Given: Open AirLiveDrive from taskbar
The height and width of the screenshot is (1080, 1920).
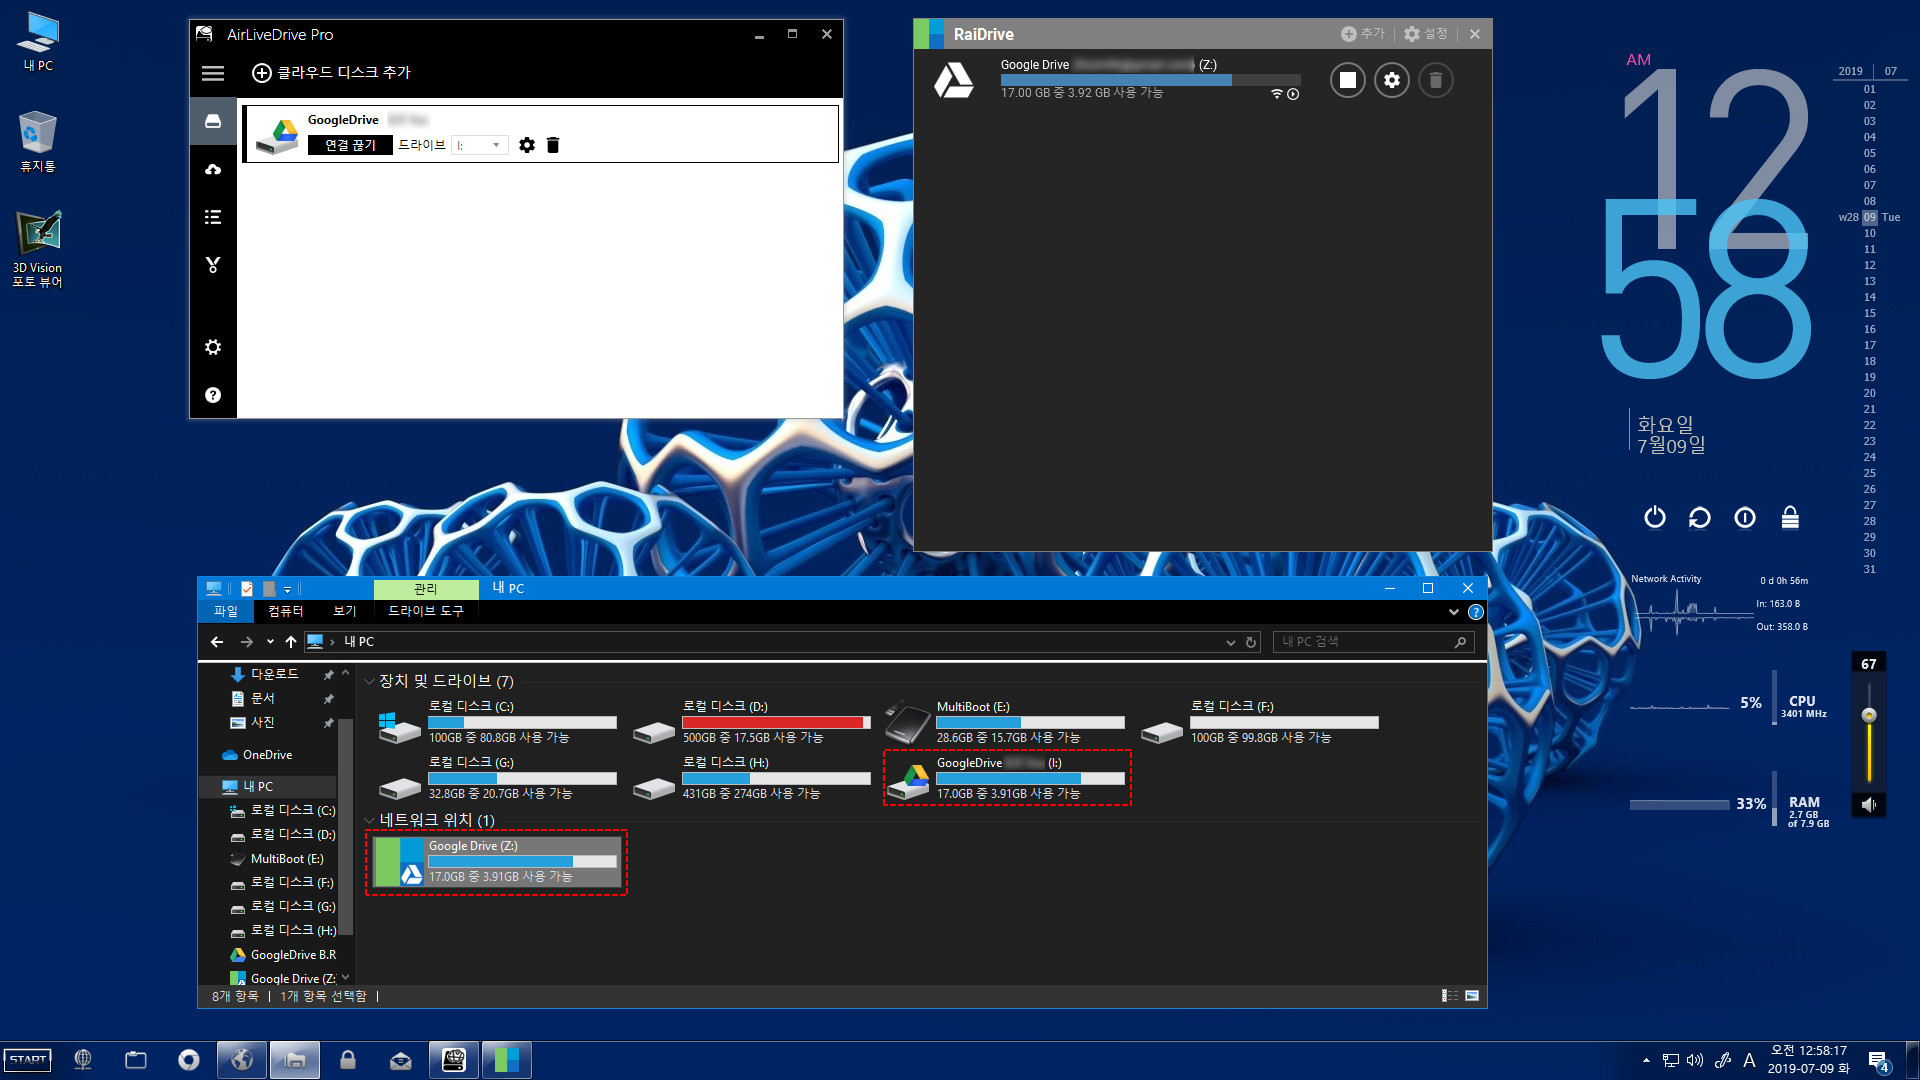Looking at the screenshot, I should point(454,1060).
